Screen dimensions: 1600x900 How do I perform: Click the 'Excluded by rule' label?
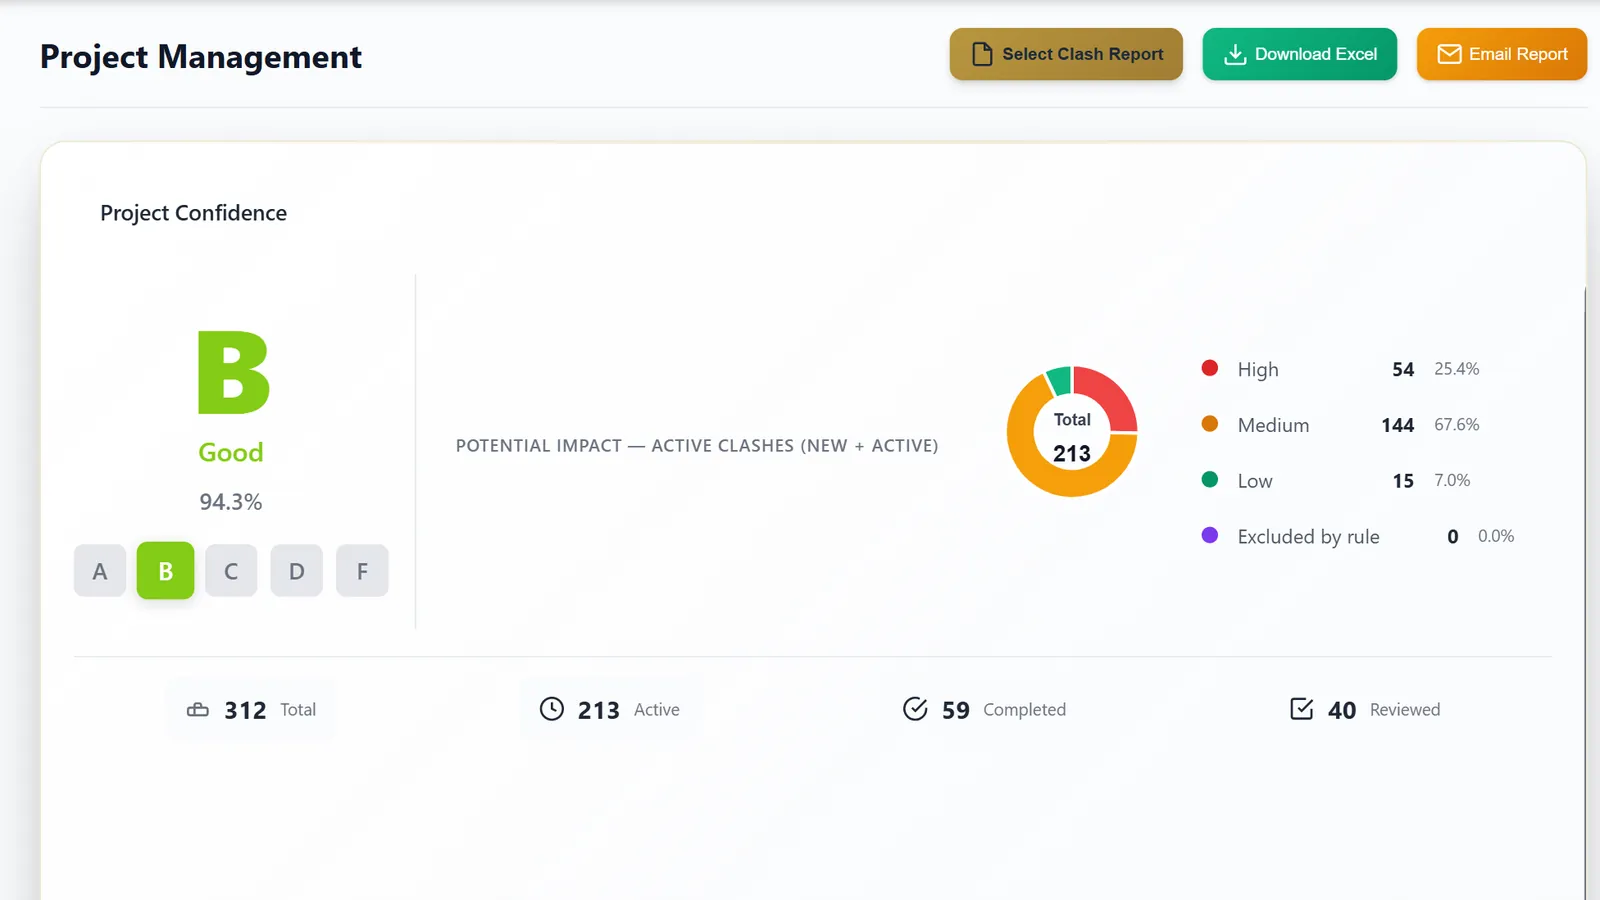click(1308, 537)
